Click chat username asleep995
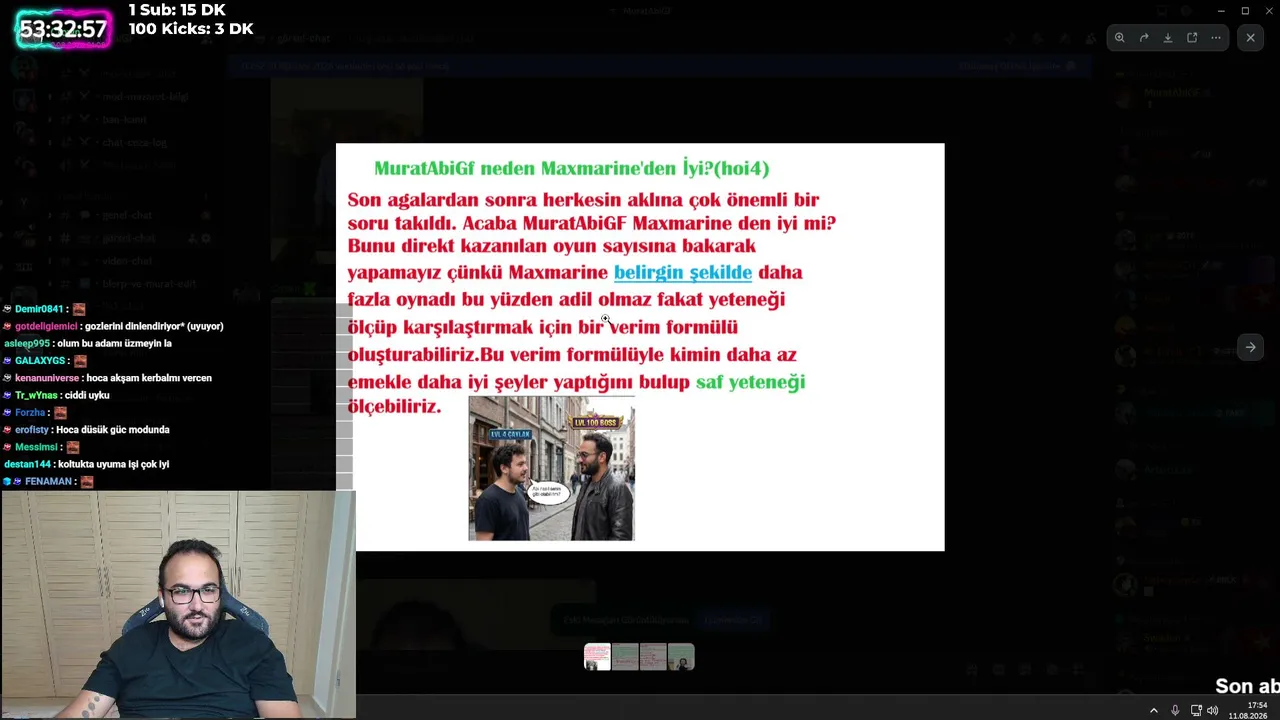 click(27, 343)
